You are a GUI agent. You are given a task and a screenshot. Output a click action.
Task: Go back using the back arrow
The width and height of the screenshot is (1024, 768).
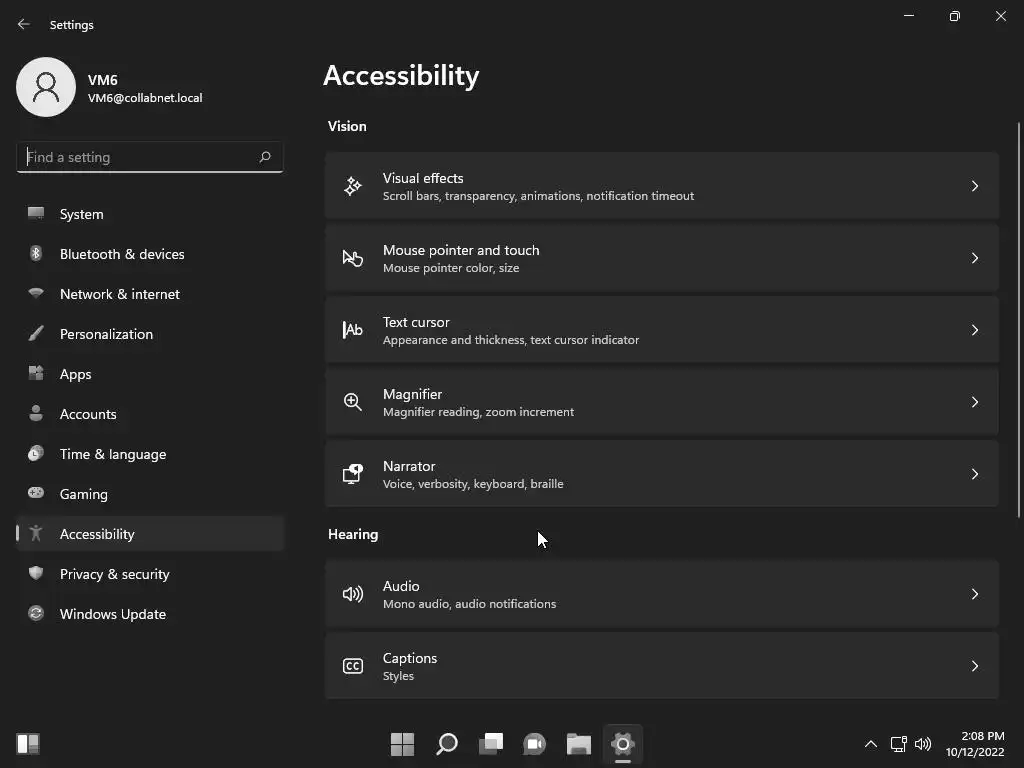tap(24, 24)
